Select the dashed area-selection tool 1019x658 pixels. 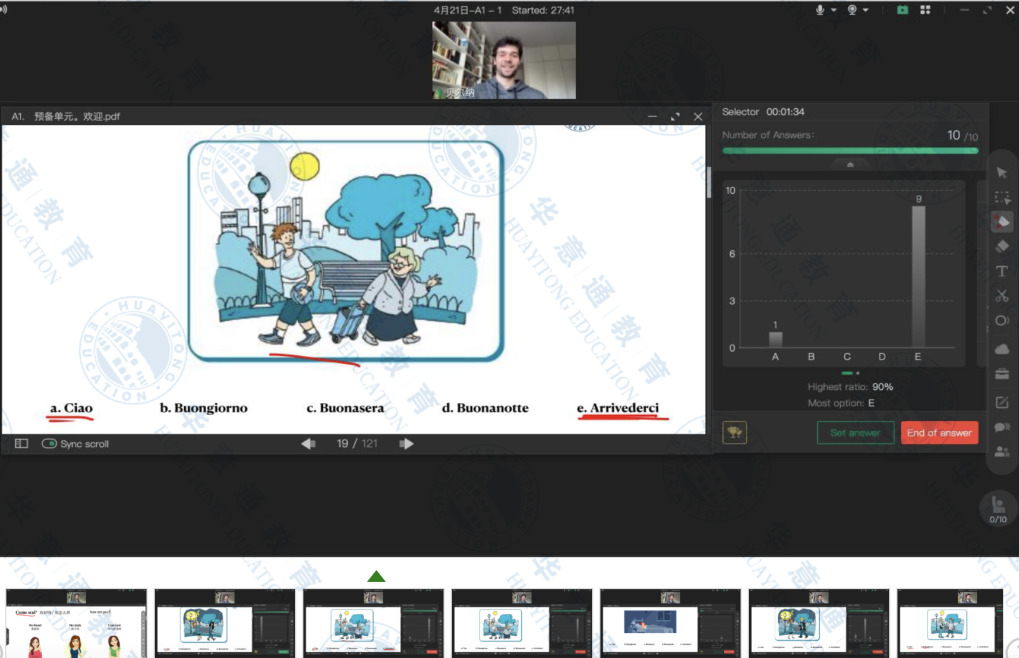pos(1001,197)
